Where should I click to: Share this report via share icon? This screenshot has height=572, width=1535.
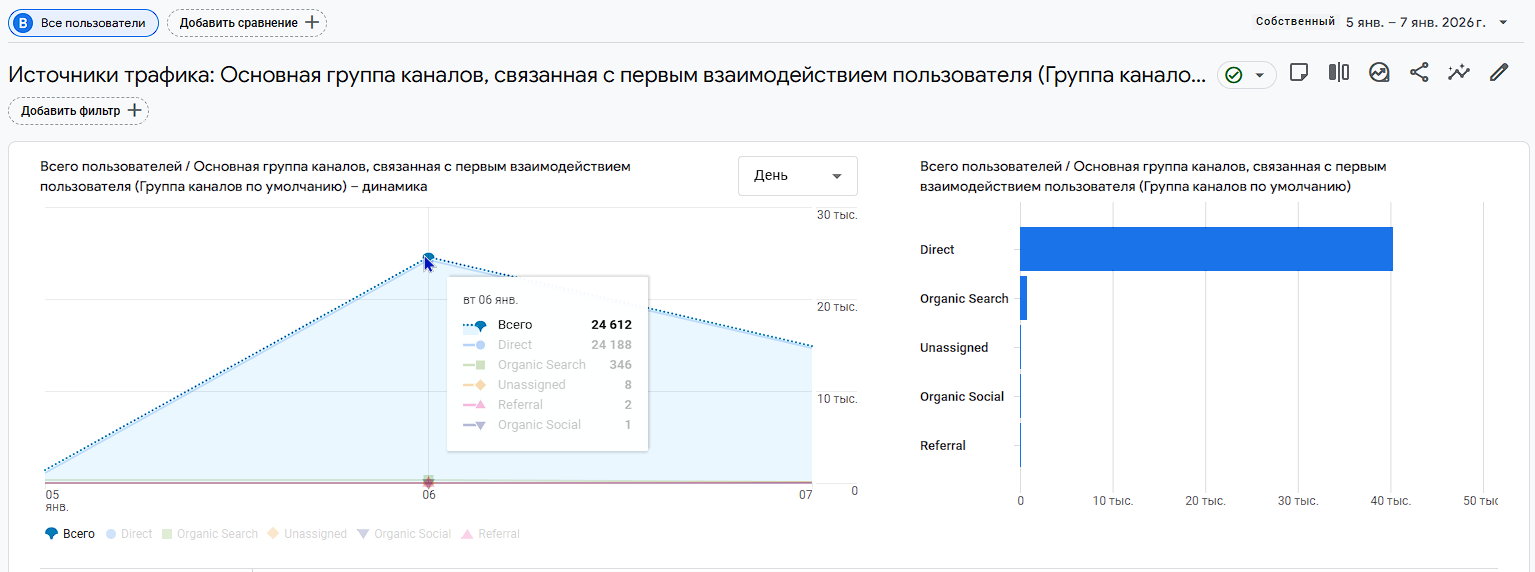pos(1419,73)
